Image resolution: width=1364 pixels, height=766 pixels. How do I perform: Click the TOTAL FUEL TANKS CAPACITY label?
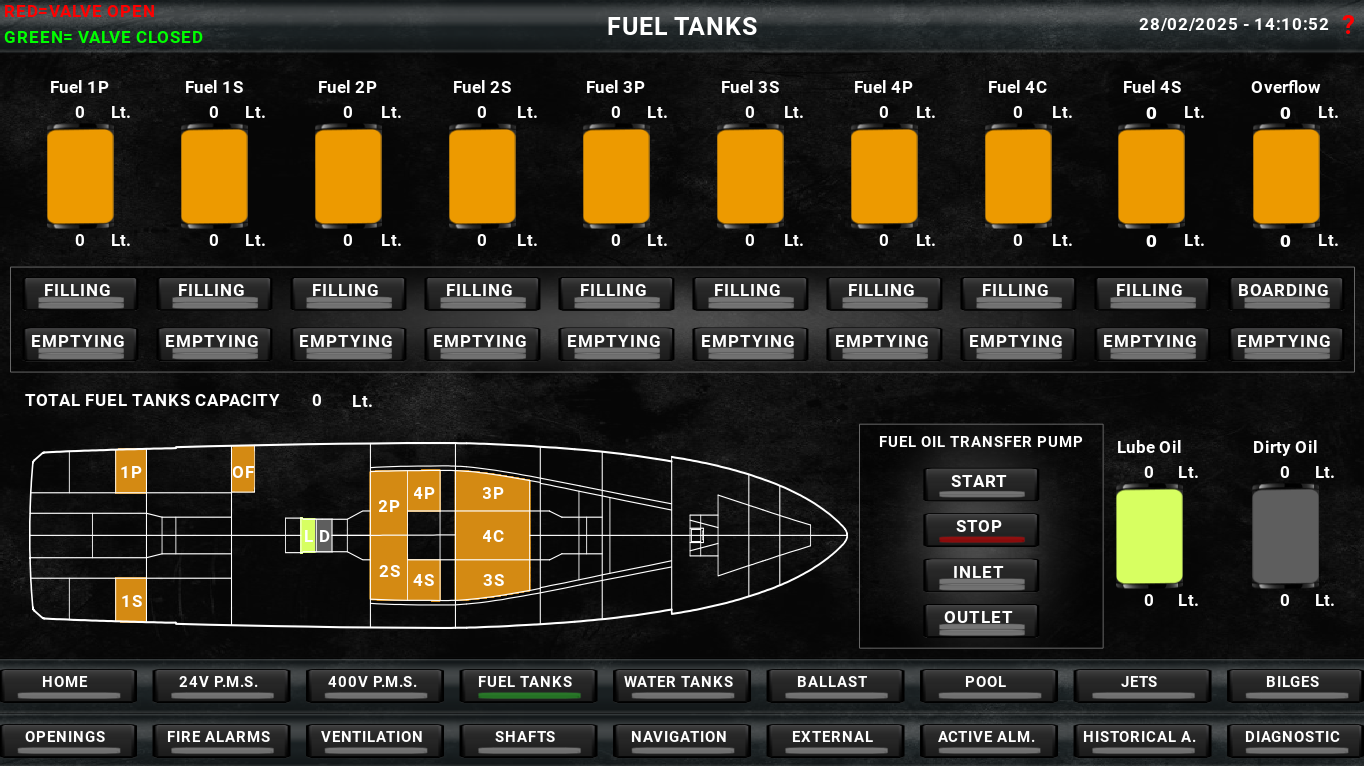[152, 400]
